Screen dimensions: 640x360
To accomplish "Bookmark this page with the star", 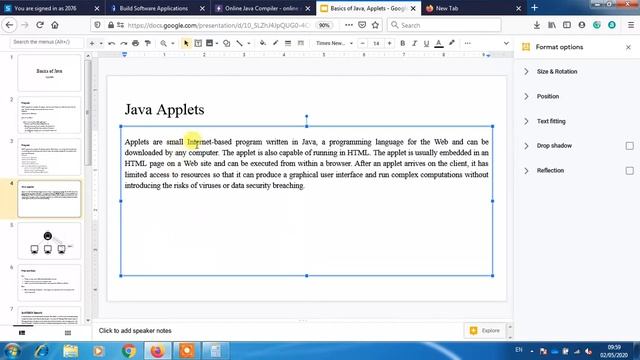I will [375, 25].
